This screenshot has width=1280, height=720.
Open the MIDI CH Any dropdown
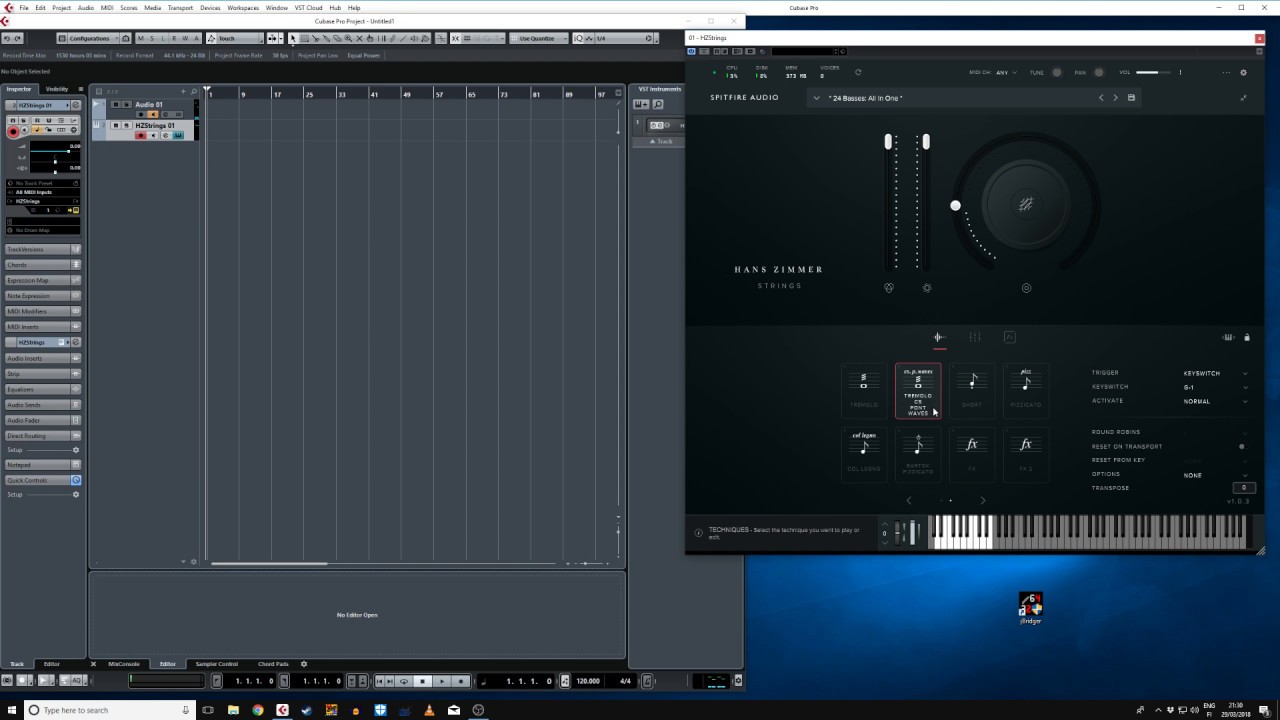tap(1006, 72)
